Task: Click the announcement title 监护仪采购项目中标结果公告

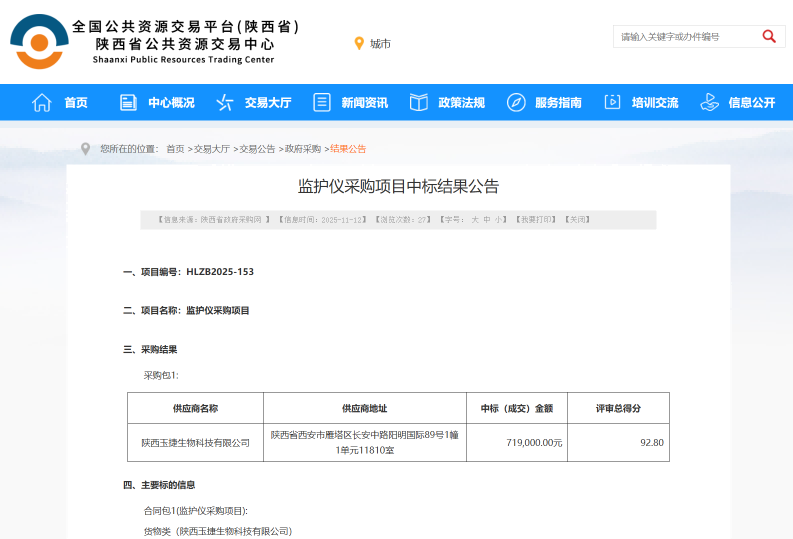Action: click(398, 187)
